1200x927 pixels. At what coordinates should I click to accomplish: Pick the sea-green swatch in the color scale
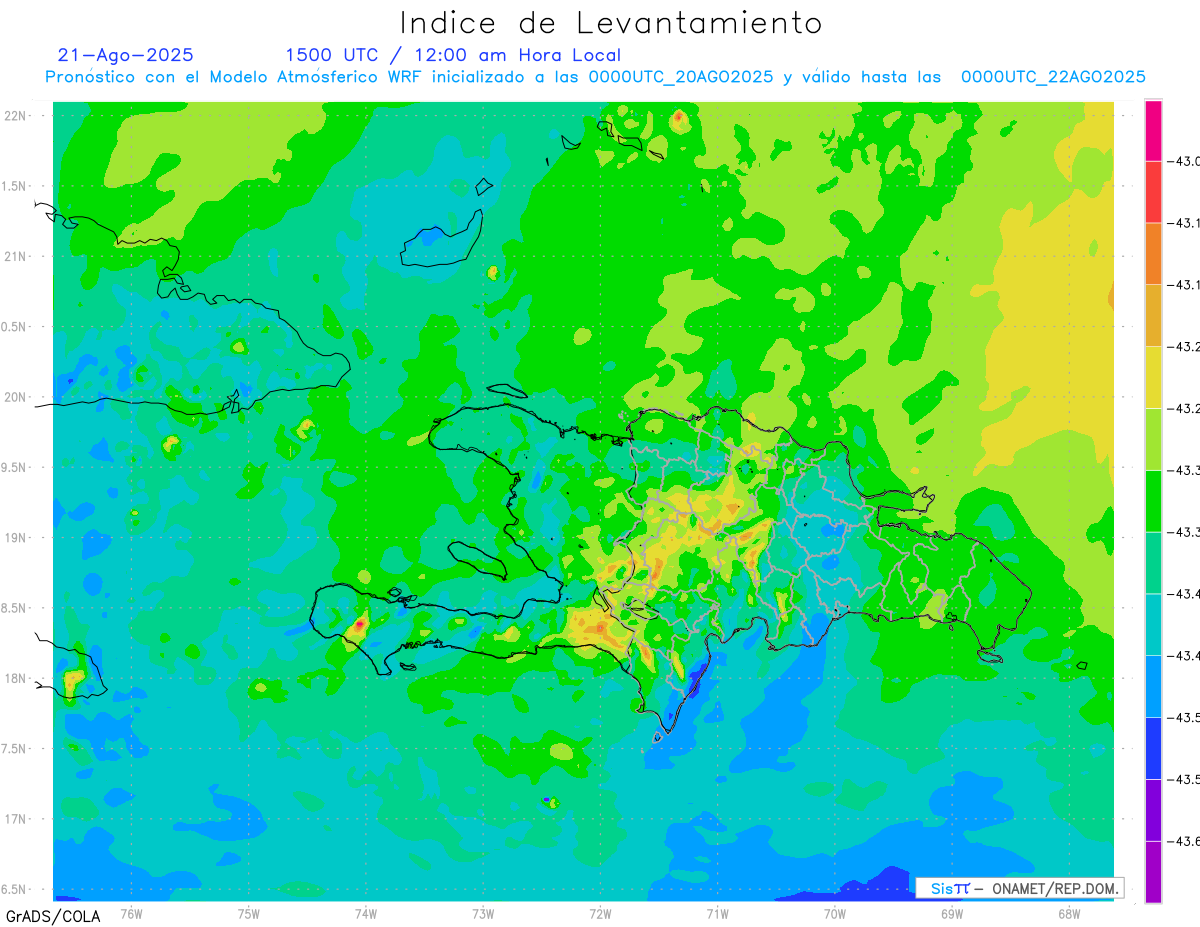click(x=1153, y=563)
